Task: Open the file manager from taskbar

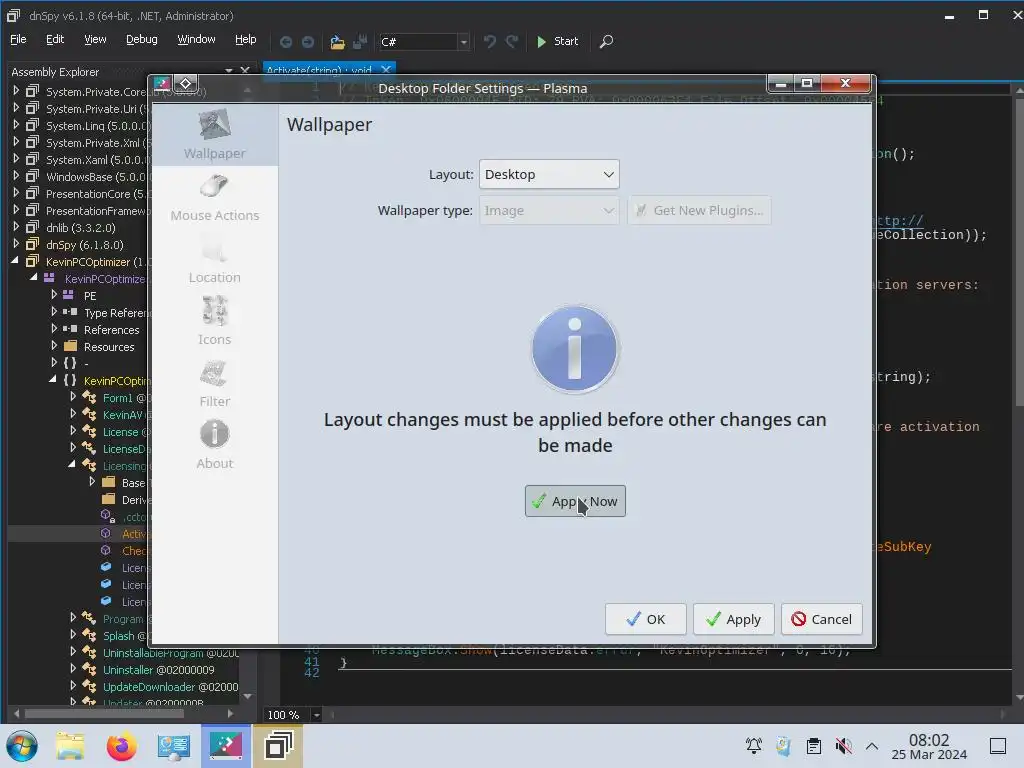Action: (71, 746)
